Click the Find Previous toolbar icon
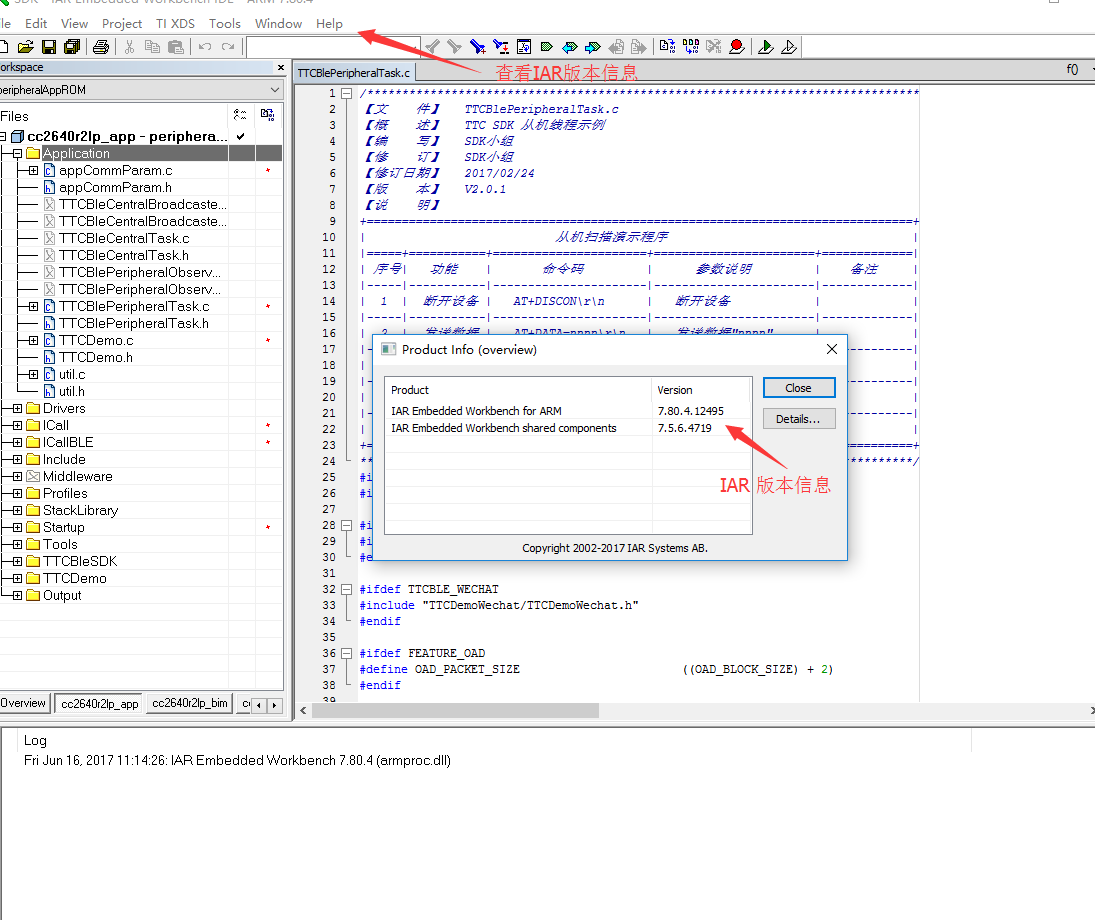 coord(432,47)
